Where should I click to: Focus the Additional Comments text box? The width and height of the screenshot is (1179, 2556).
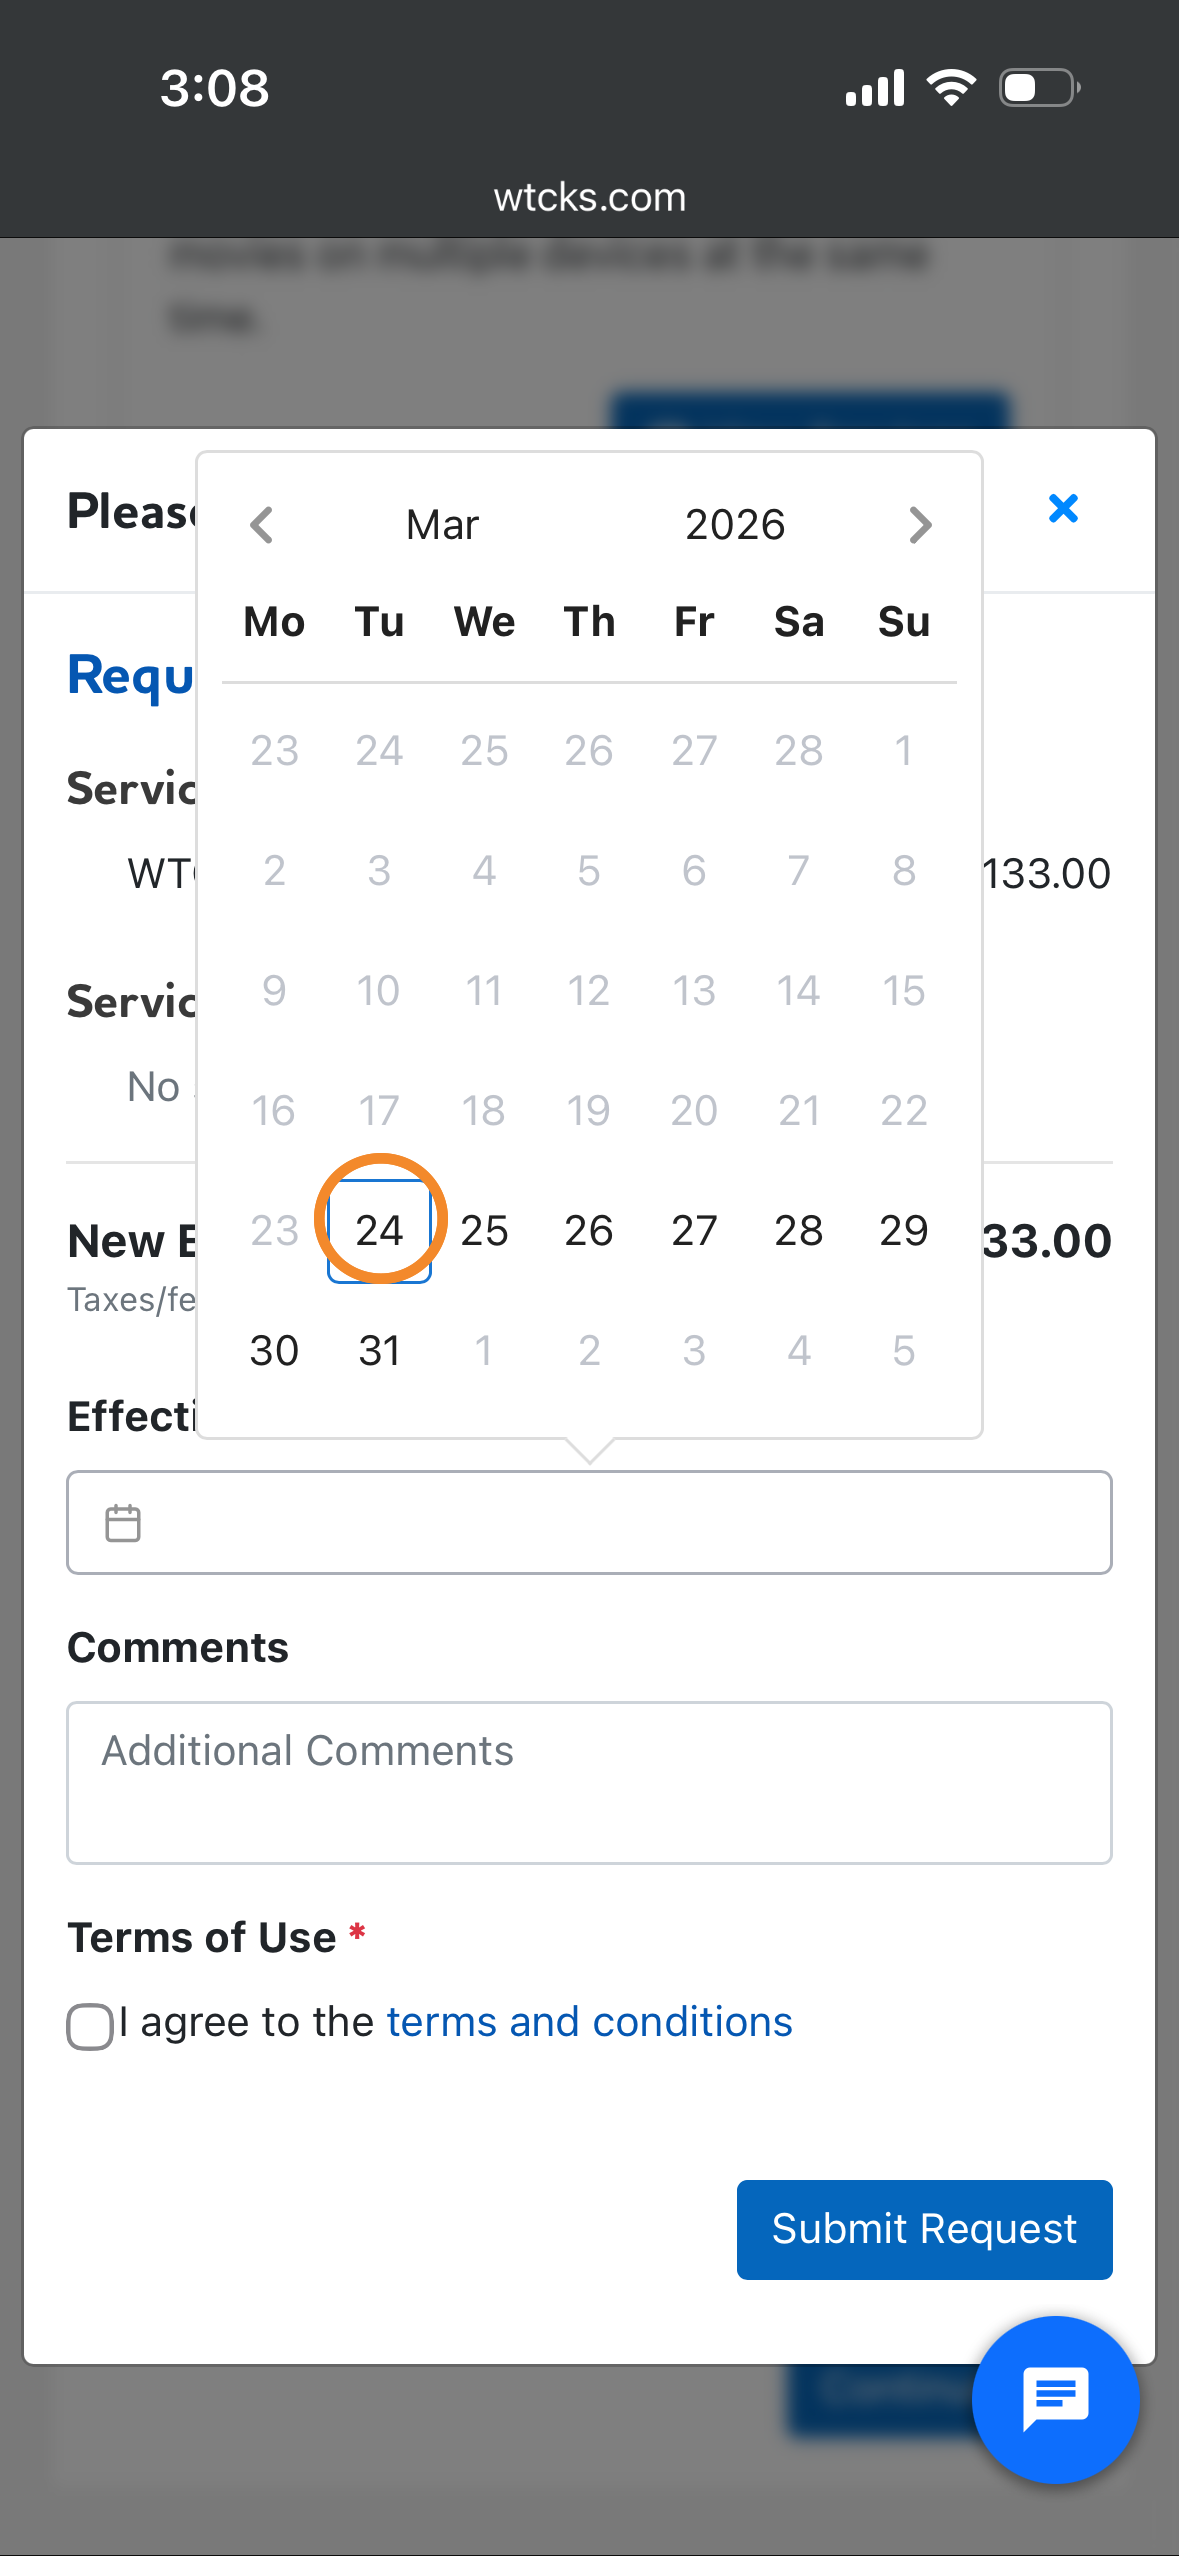589,1782
